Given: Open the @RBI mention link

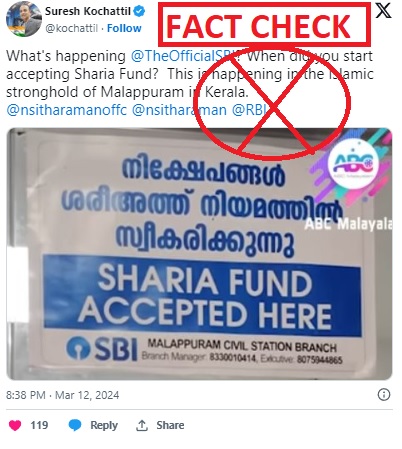Looking at the screenshot, I should (249, 110).
